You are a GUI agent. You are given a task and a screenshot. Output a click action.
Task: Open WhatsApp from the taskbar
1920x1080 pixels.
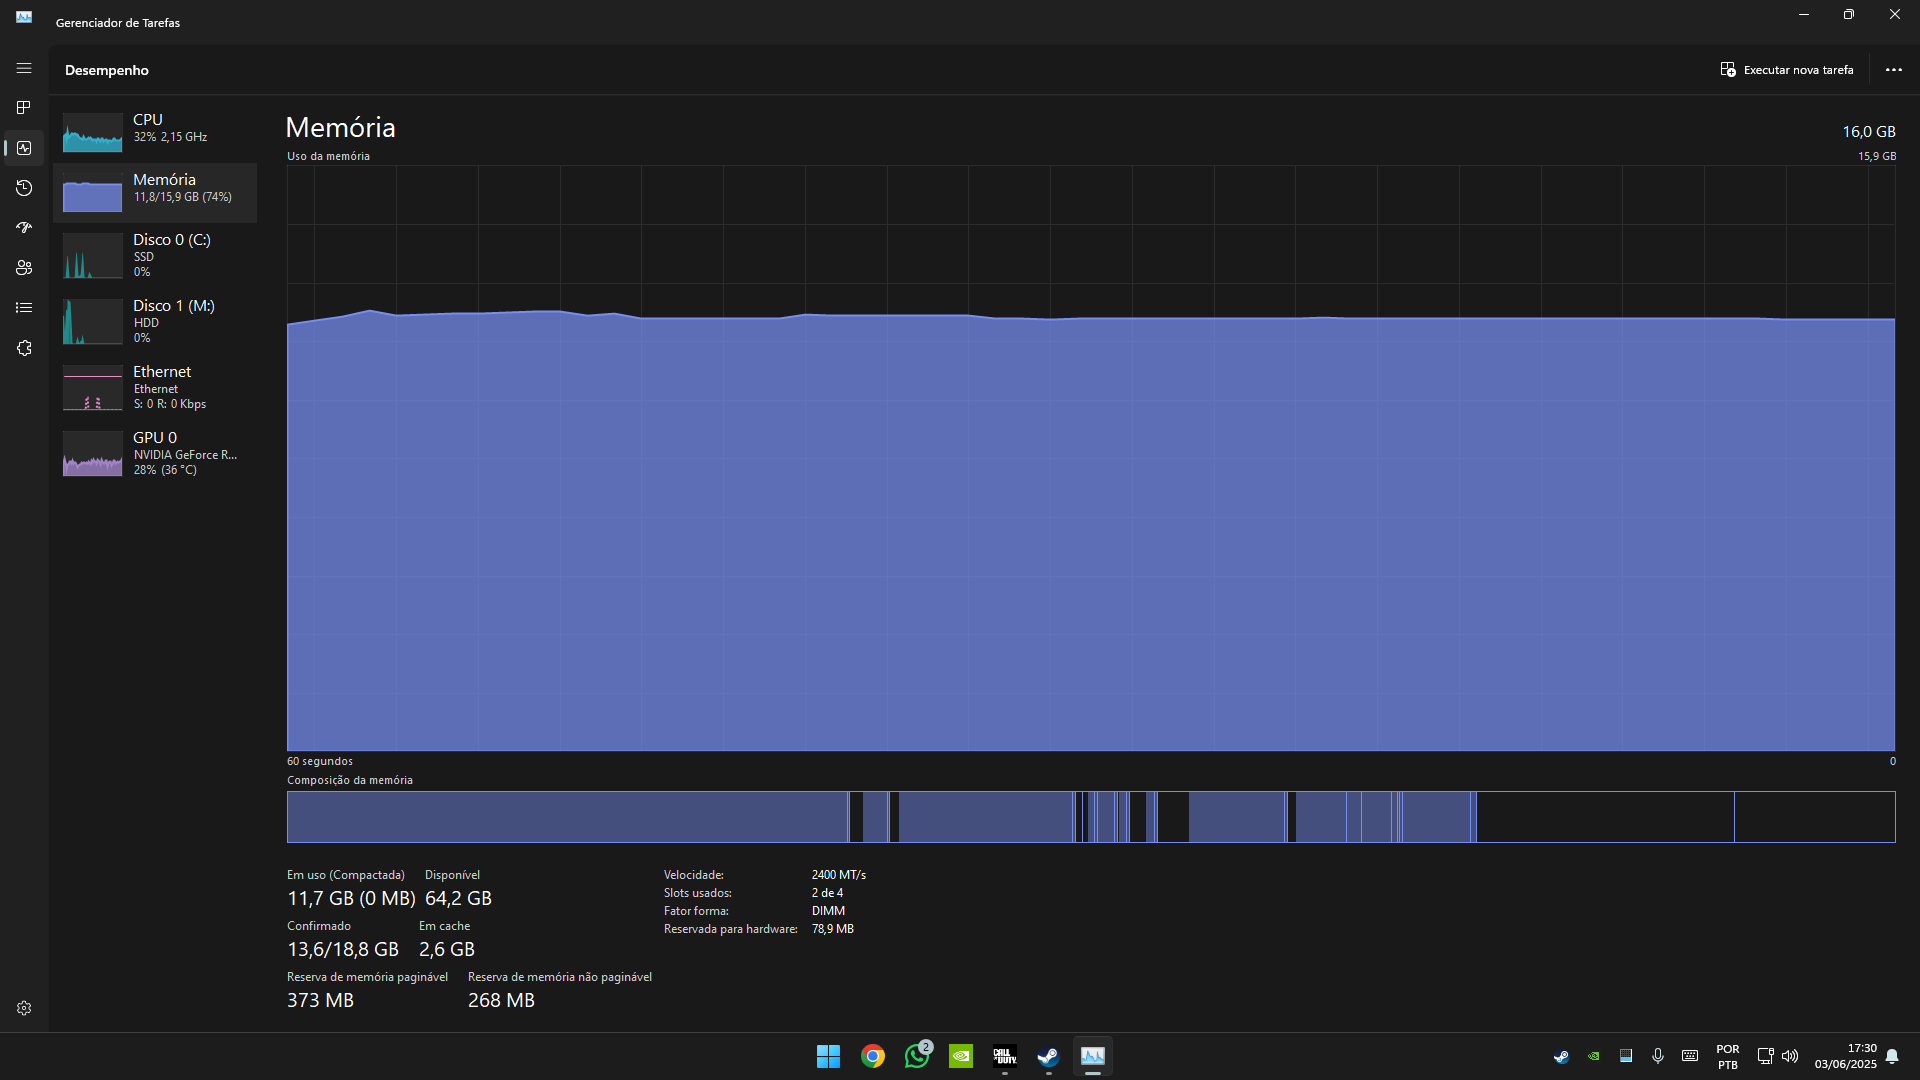click(x=916, y=1056)
